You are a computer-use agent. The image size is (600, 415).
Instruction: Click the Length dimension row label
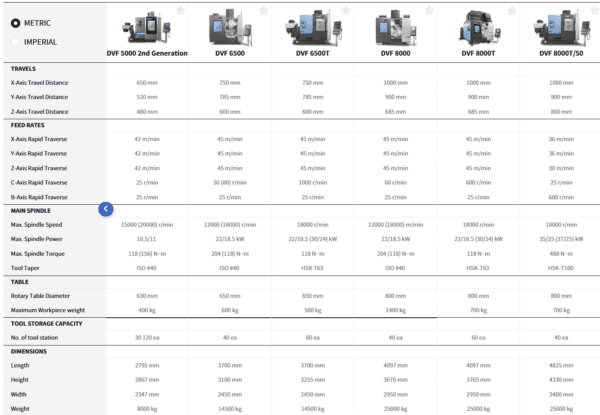(20, 365)
